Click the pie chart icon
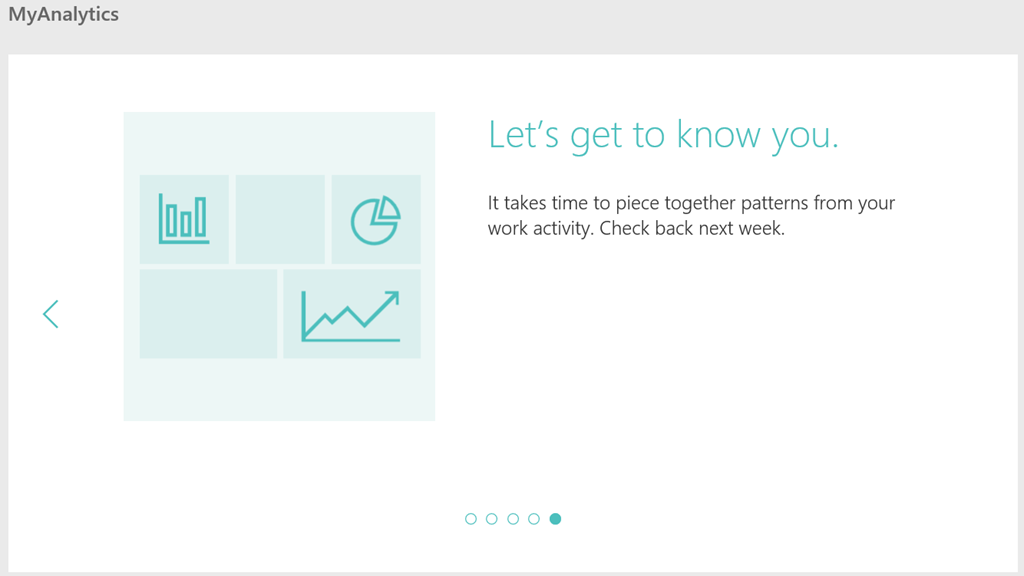 (x=374, y=221)
